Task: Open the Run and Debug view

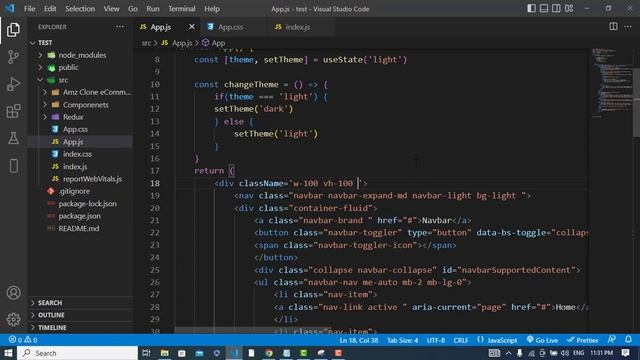Action: (13, 84)
